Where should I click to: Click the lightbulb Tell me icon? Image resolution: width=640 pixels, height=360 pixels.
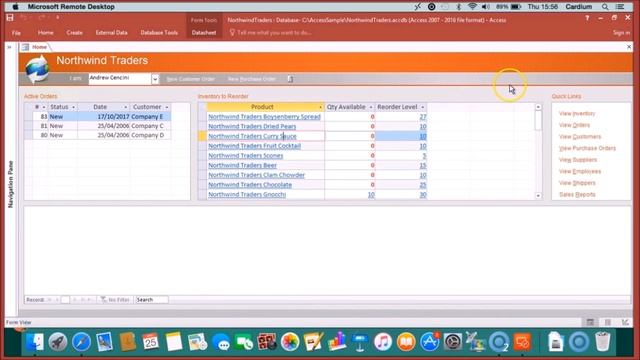click(232, 32)
